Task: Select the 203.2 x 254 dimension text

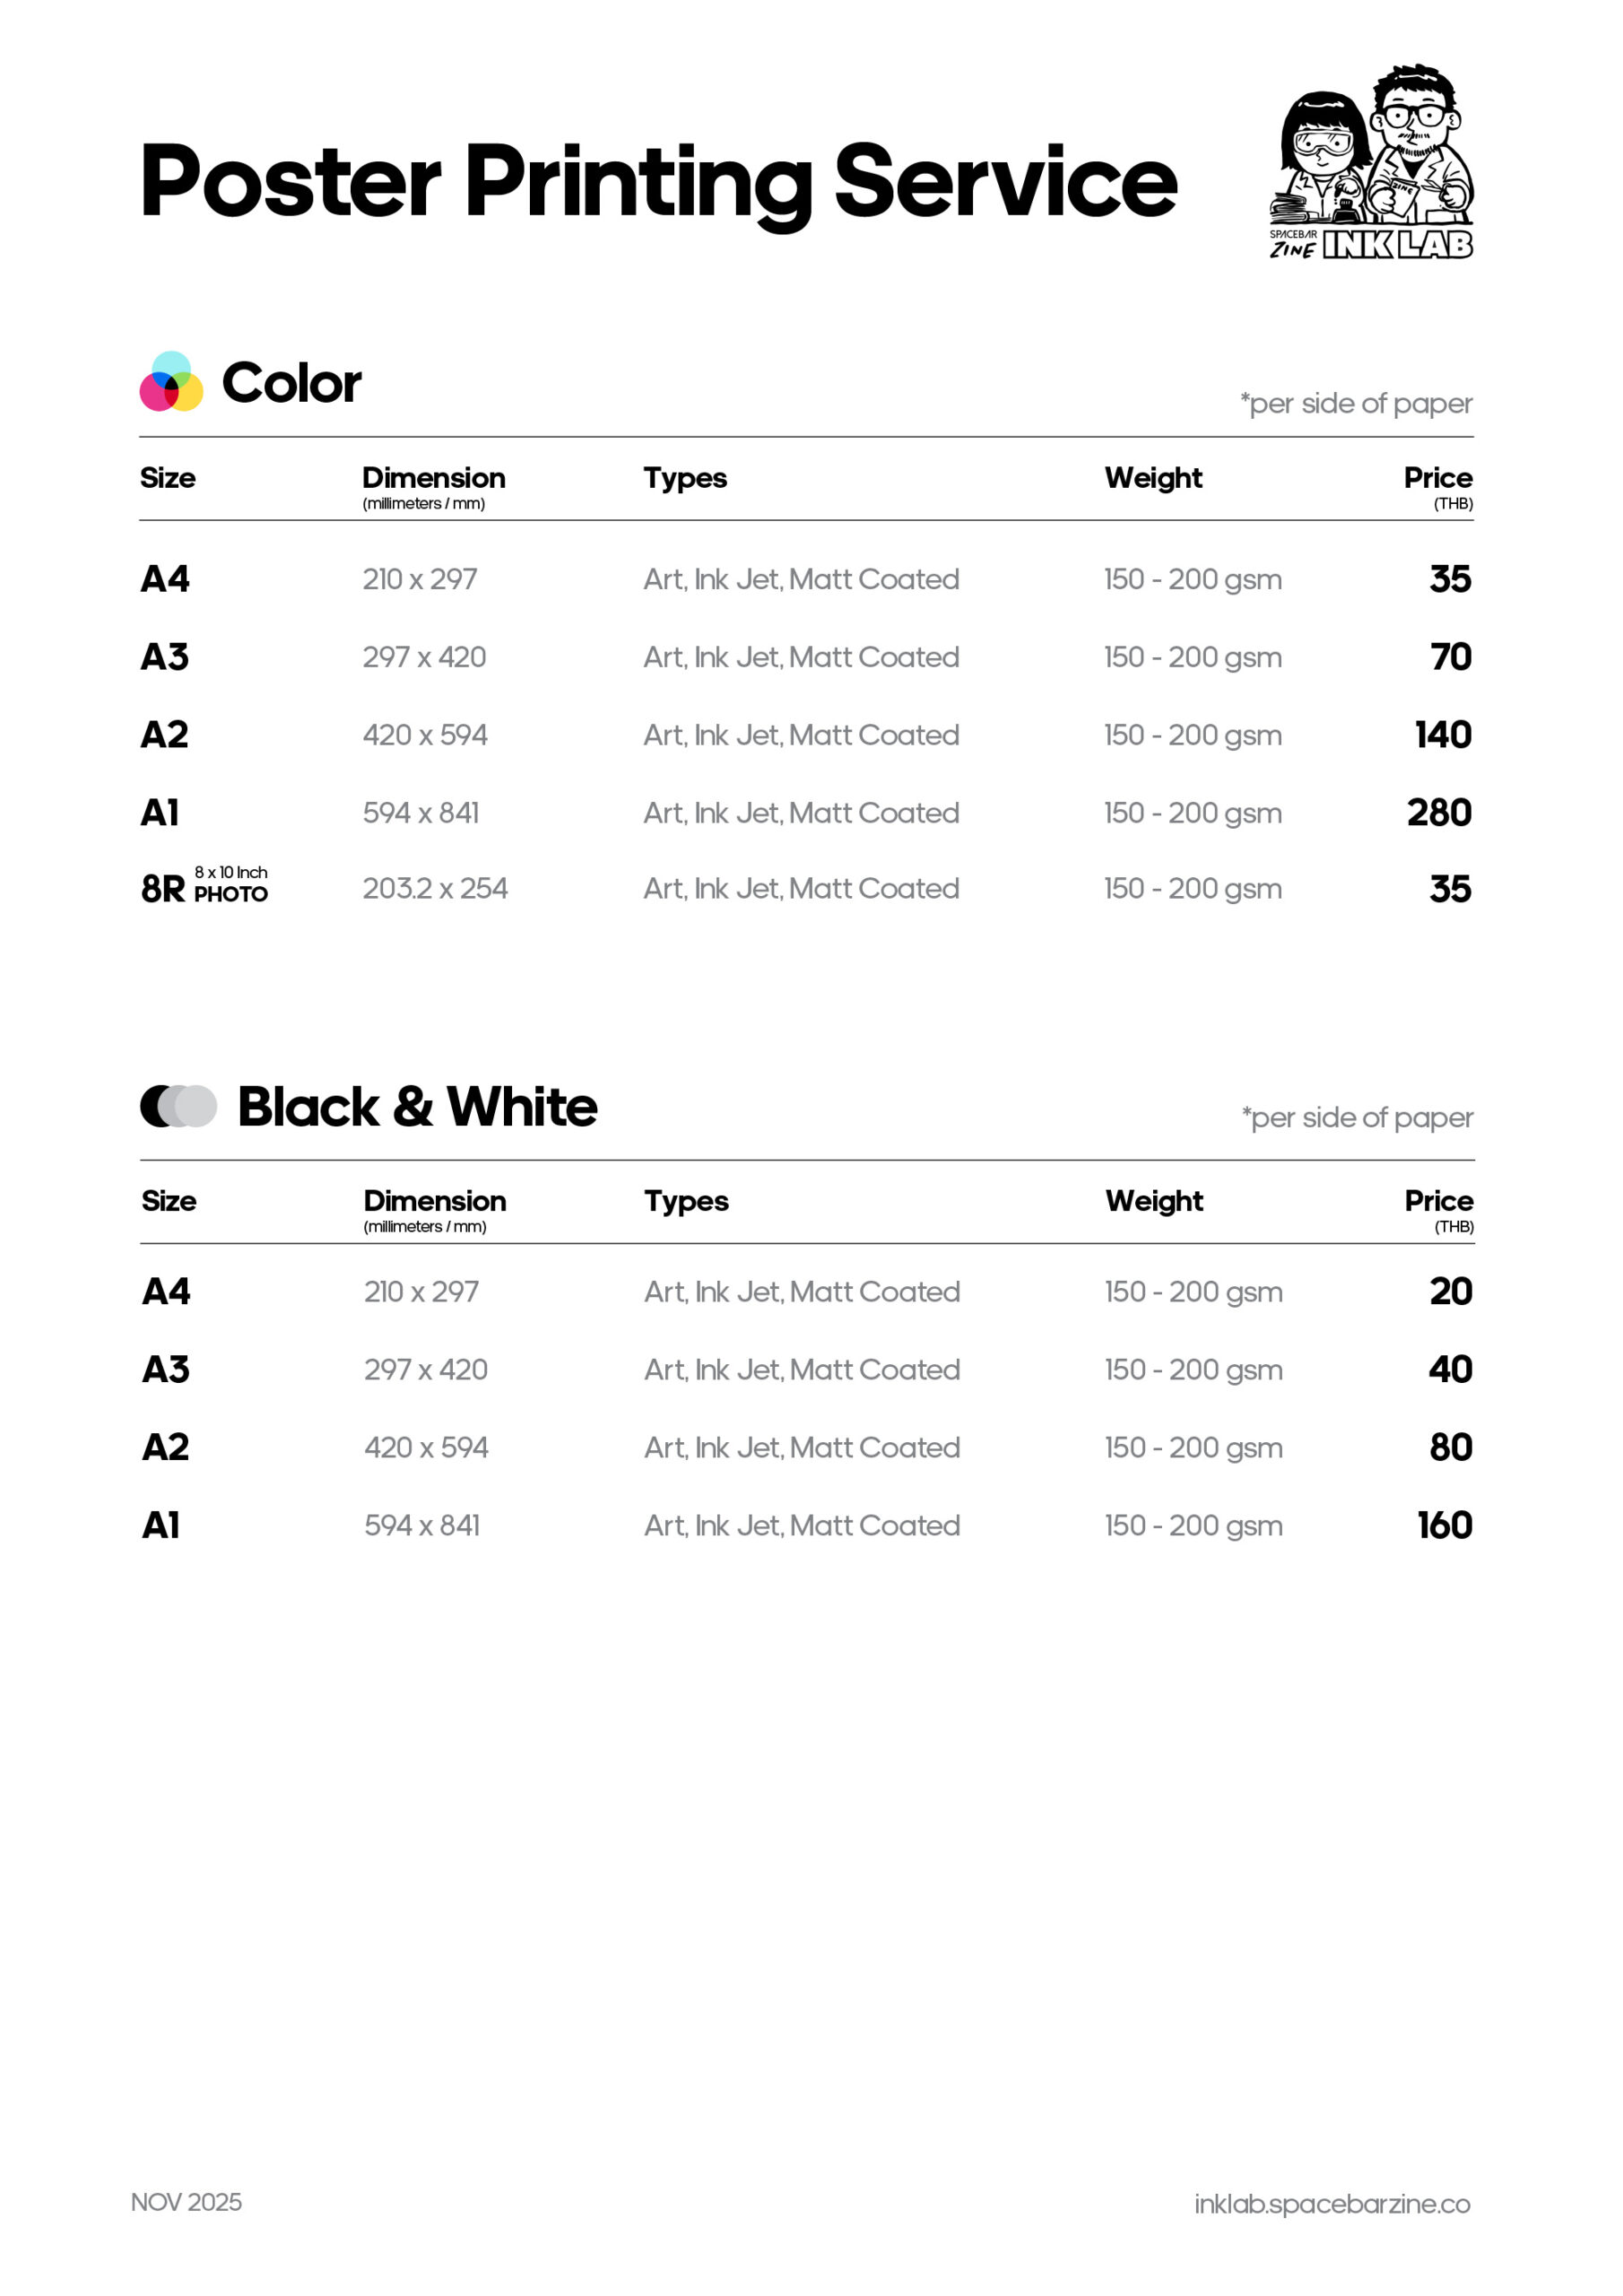Action: click(435, 888)
